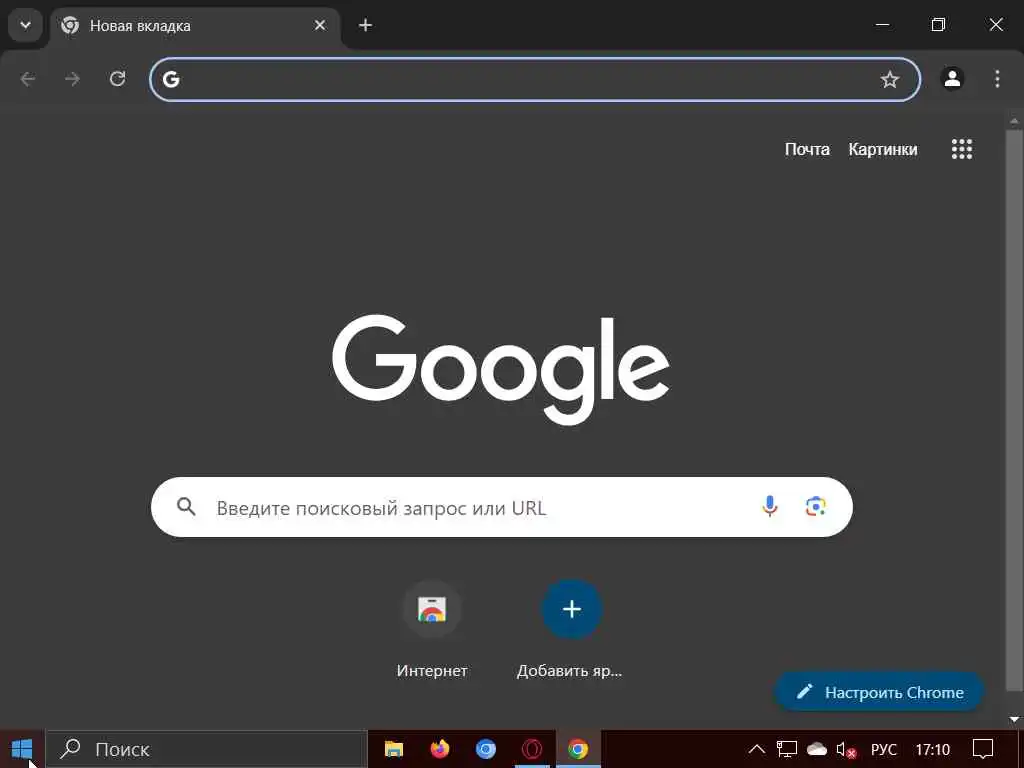Open the tab search dropdown arrow

click(25, 25)
